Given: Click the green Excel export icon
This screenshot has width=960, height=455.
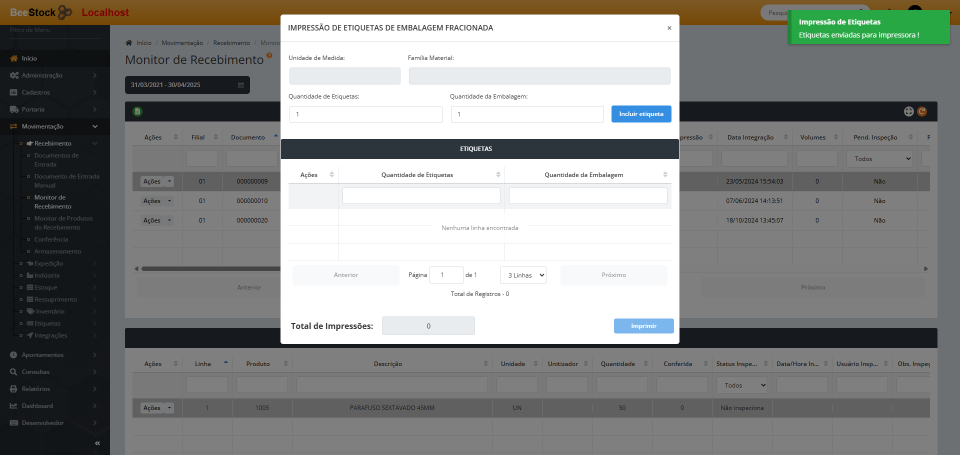Looking at the screenshot, I should click(x=137, y=111).
